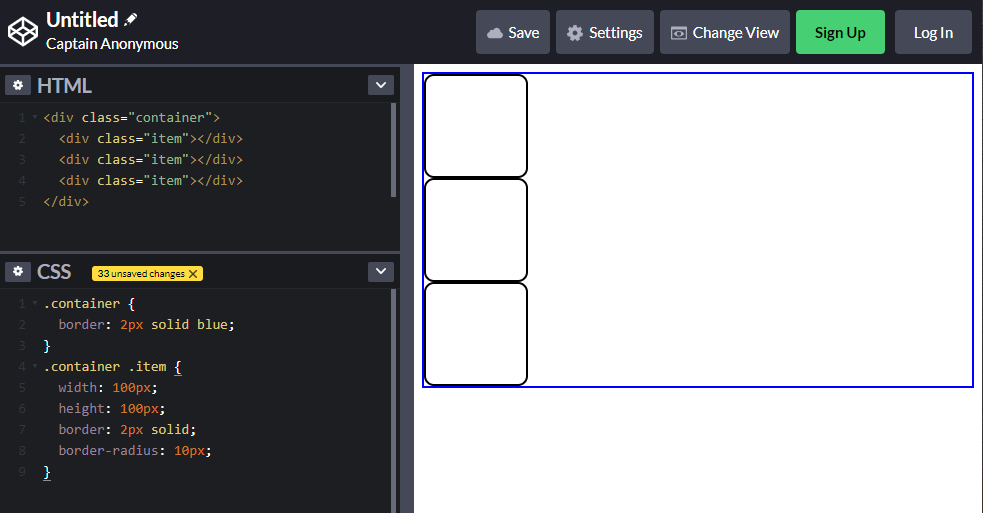Click the CSS panel heading
The width and height of the screenshot is (983, 513).
click(x=54, y=272)
